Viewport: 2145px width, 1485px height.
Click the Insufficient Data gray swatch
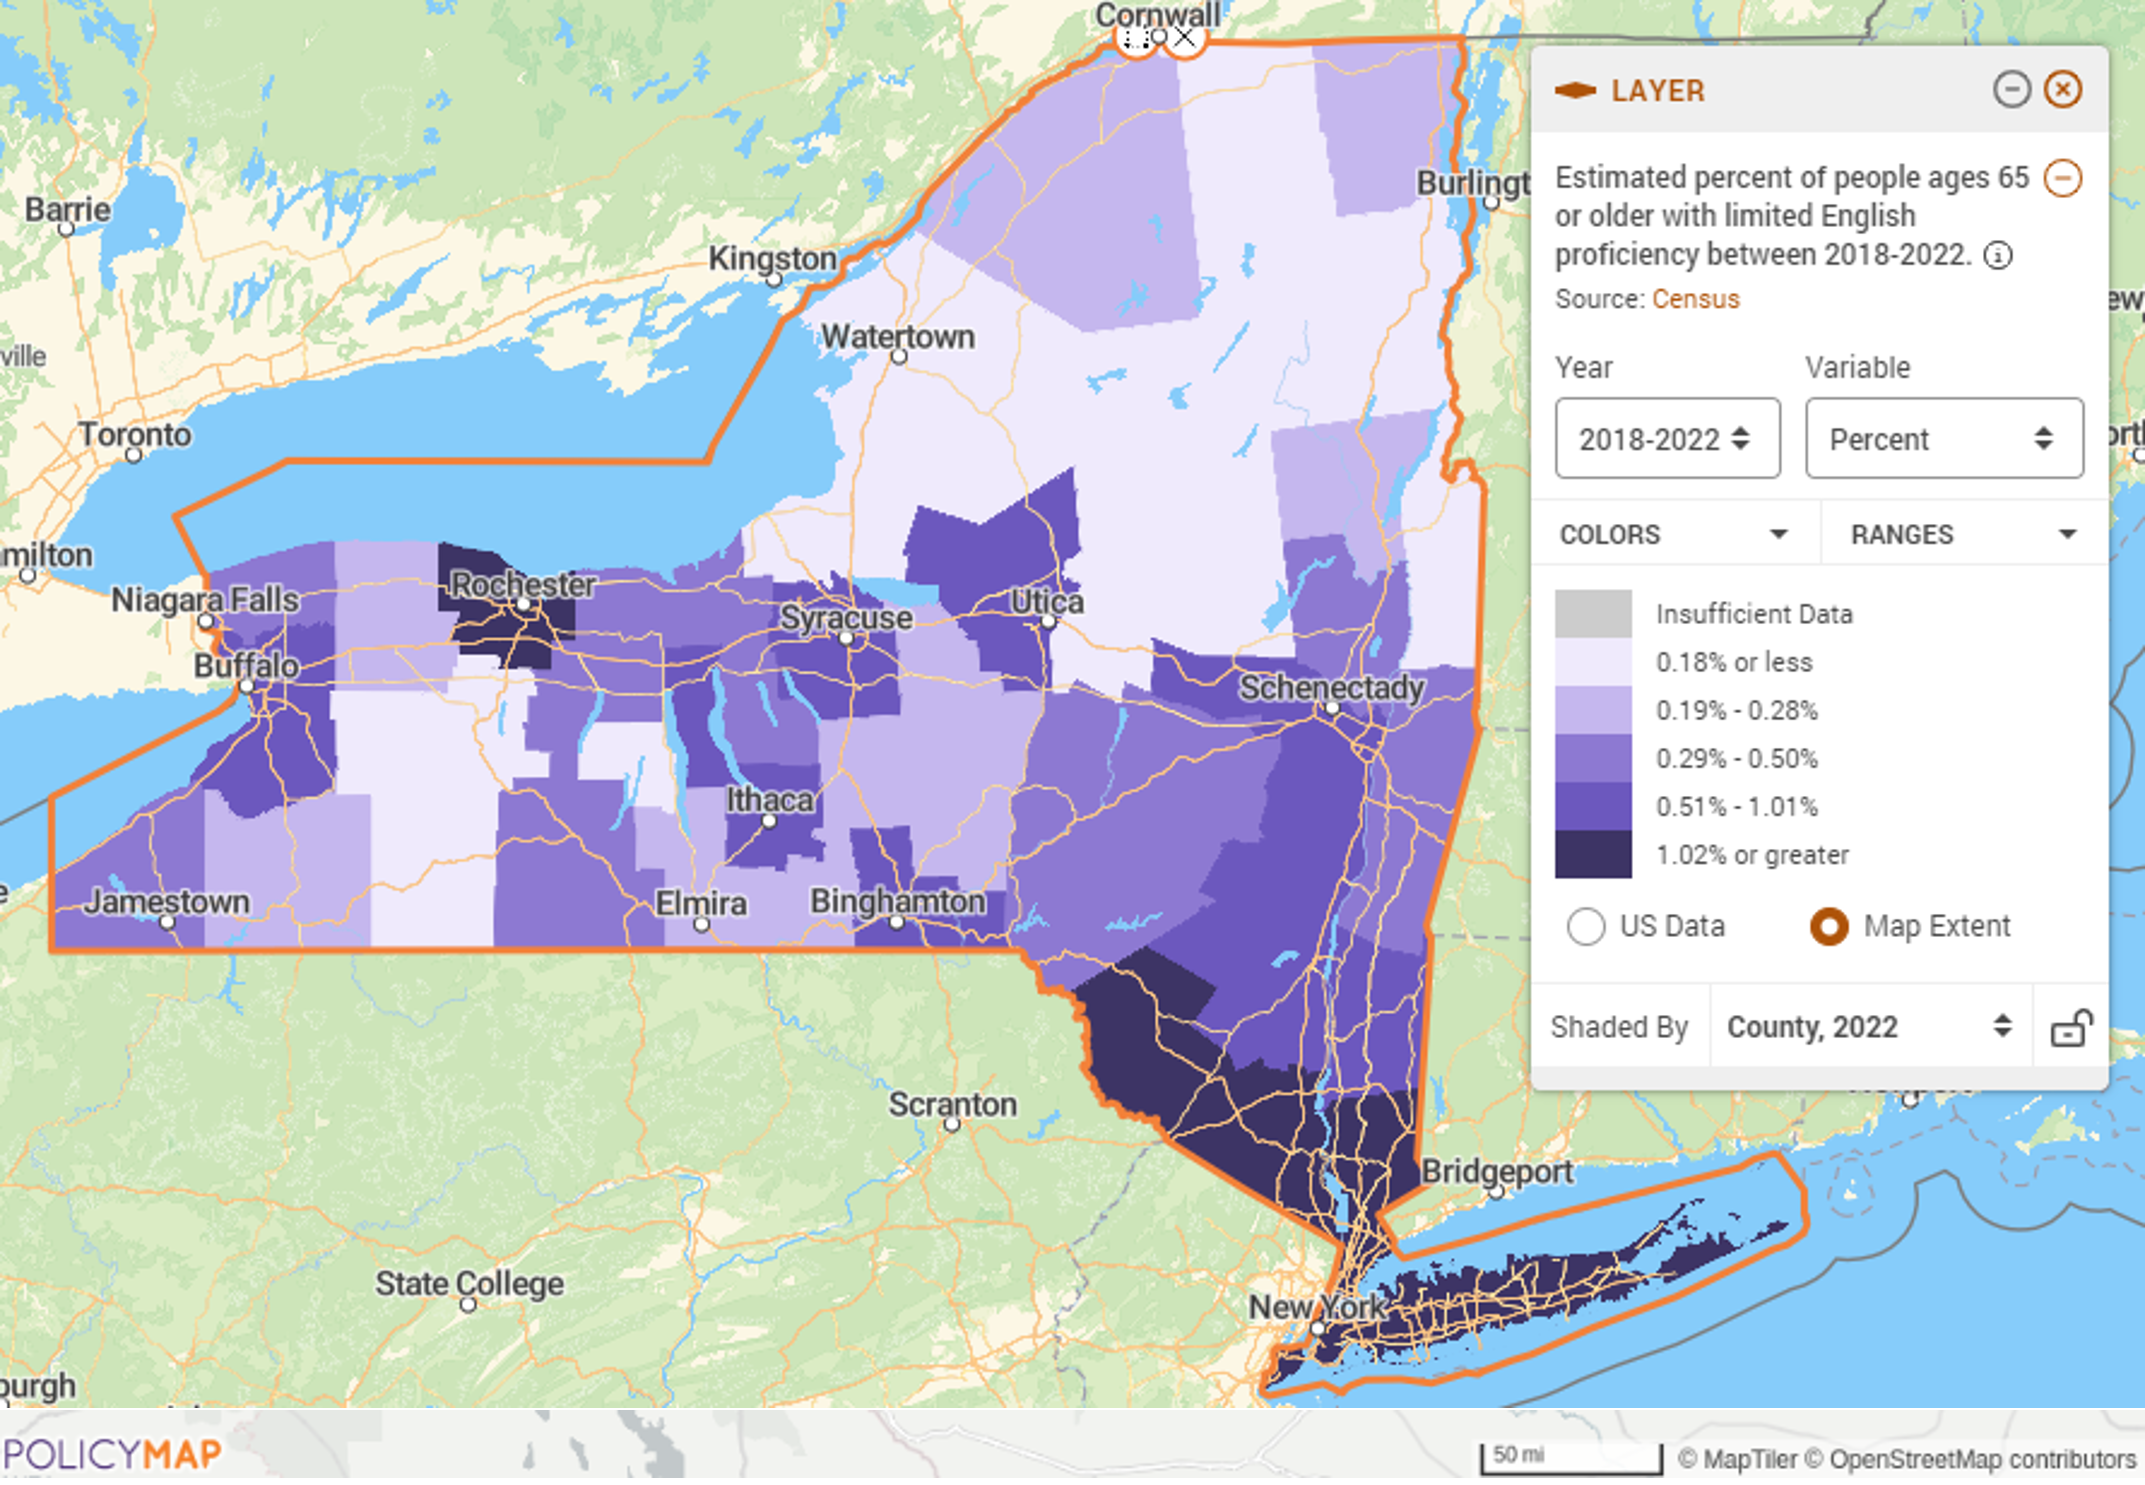(x=1593, y=614)
